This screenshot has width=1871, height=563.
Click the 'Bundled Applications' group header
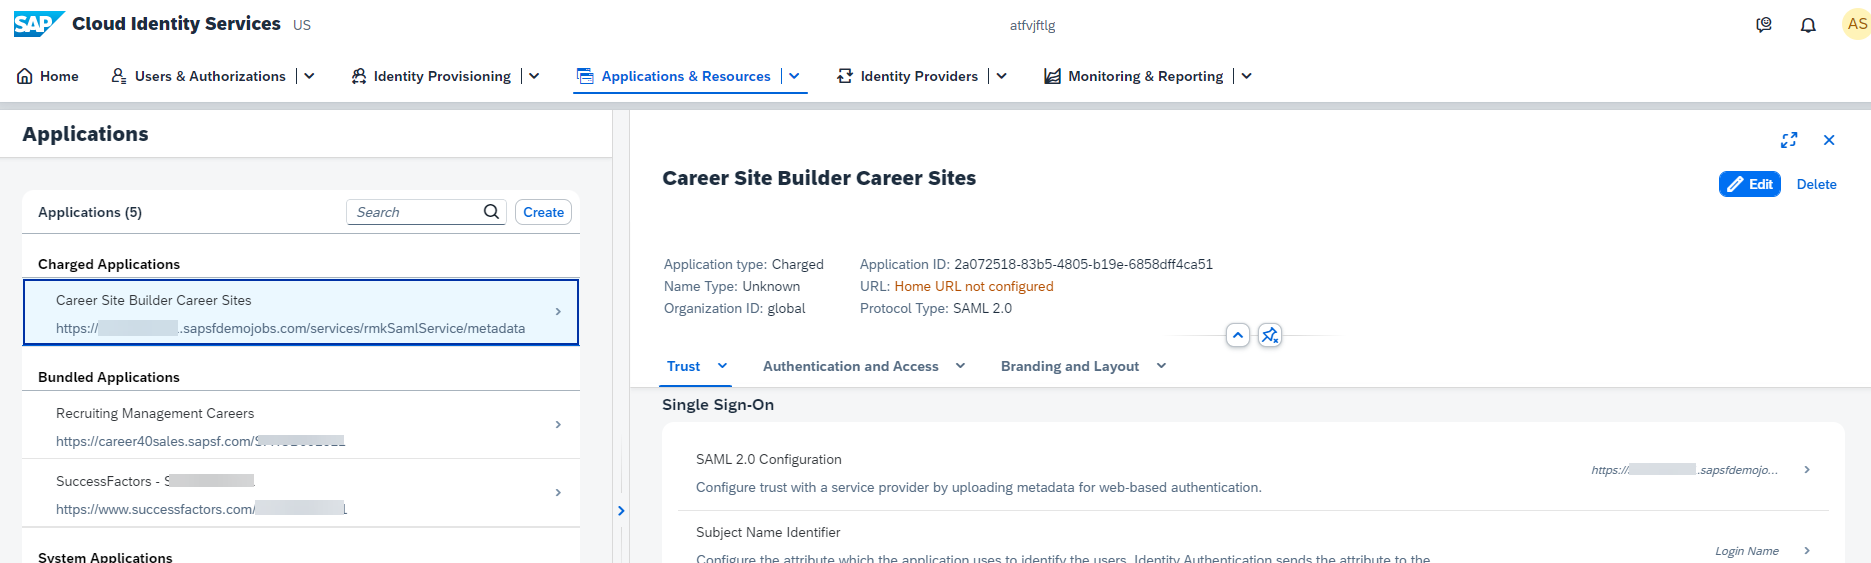coord(109,377)
